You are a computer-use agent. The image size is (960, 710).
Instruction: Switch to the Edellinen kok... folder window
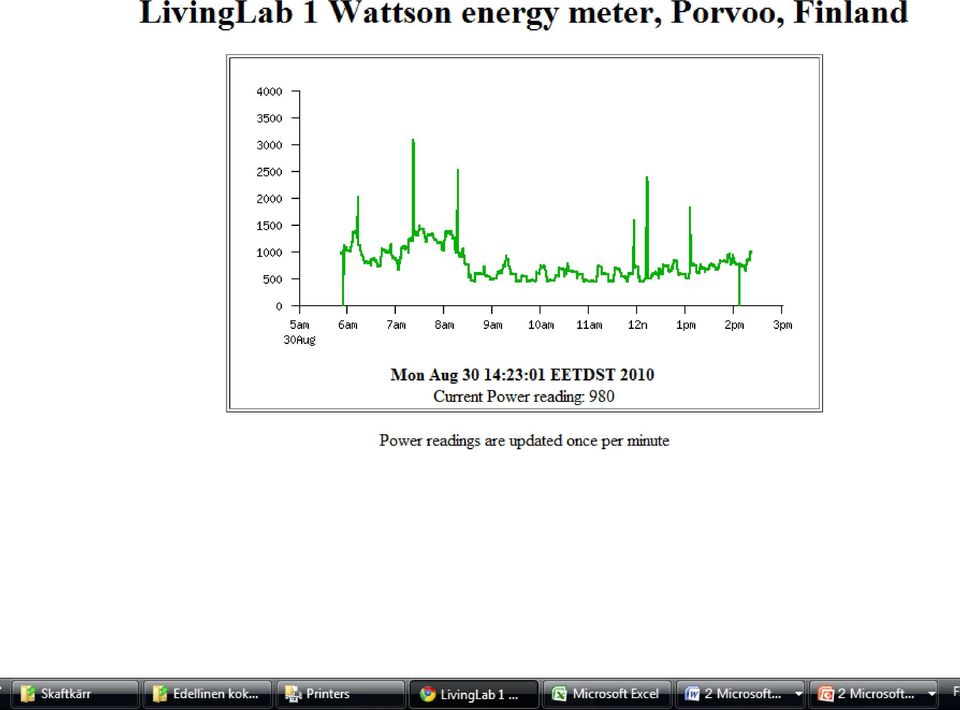206,693
